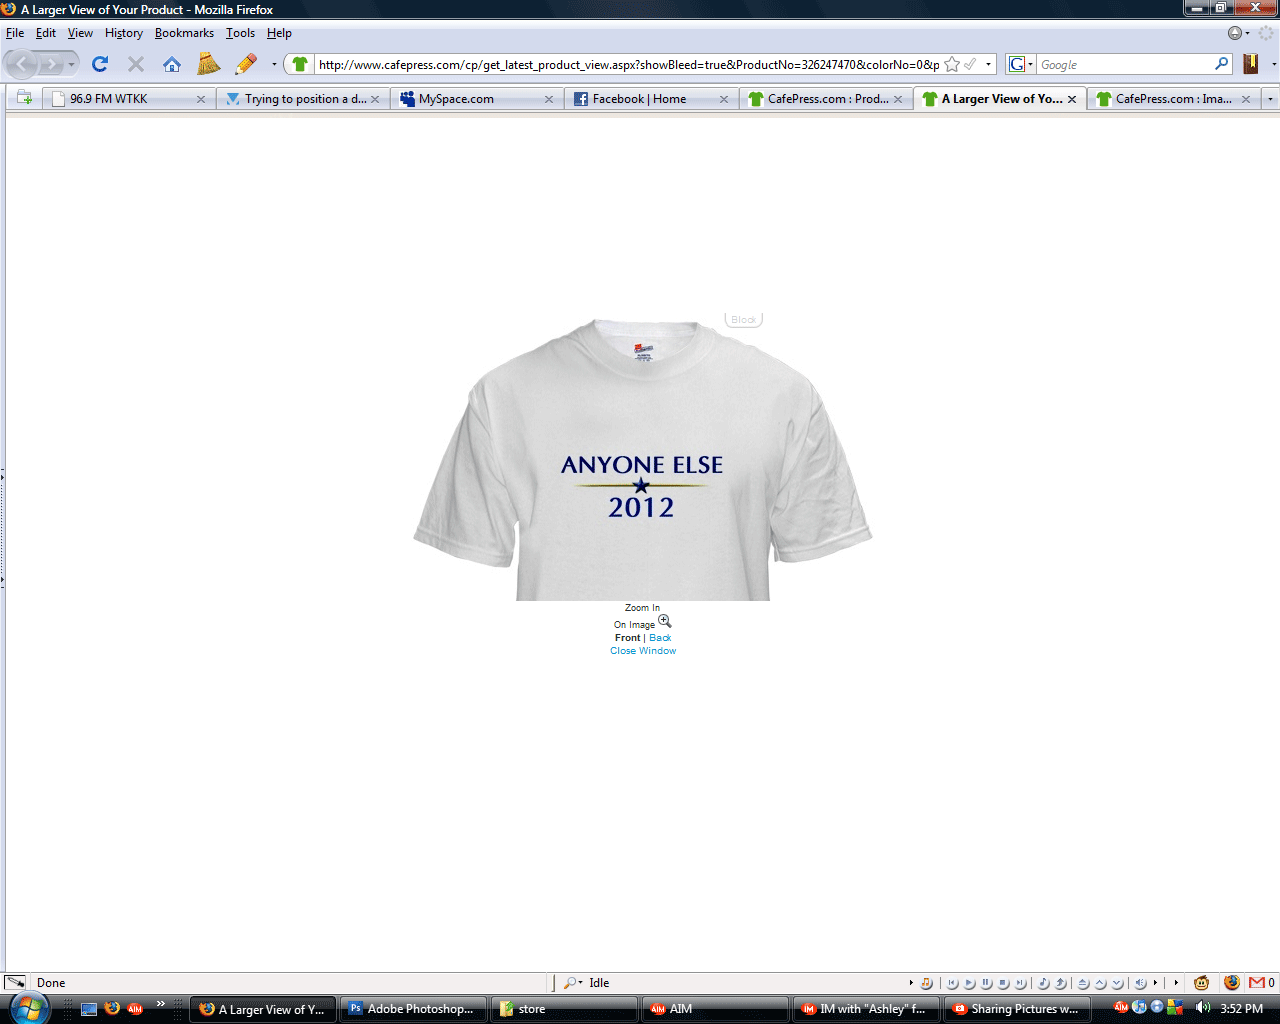Viewport: 1280px width, 1024px height.
Task: View the Back of the shirt
Action: coord(660,638)
